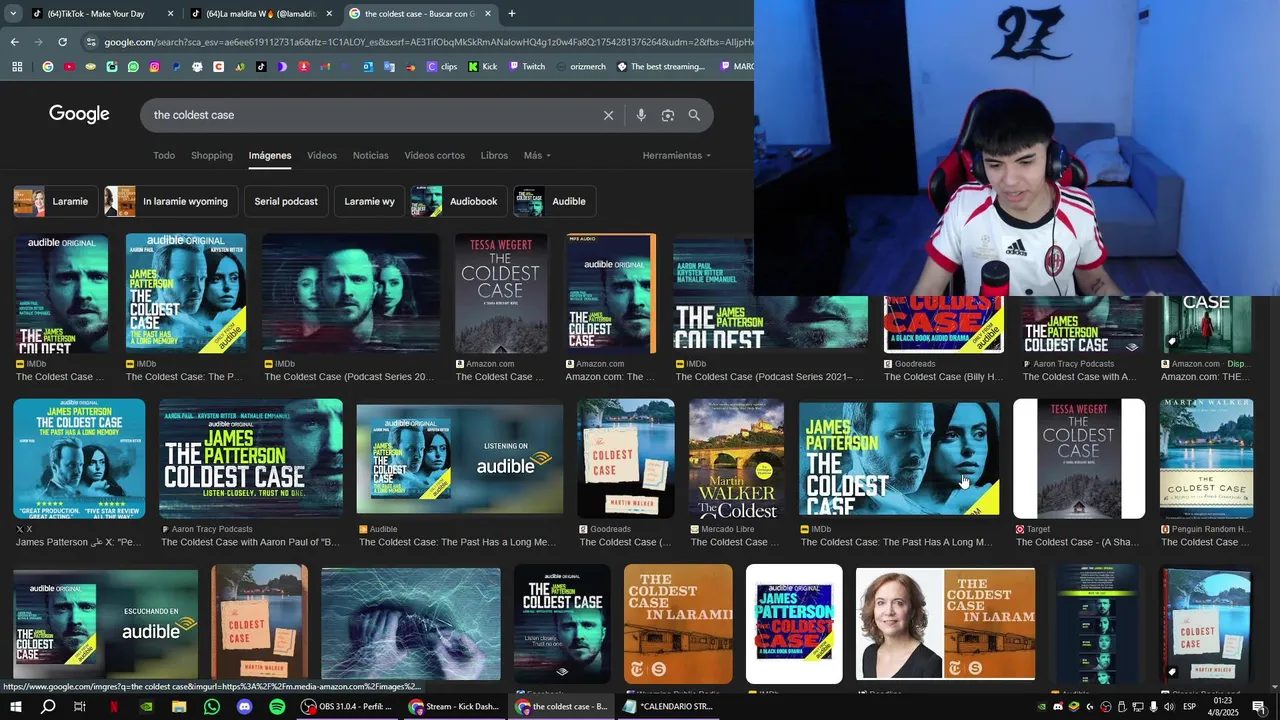Open the Kick bookmark
Screen dimensions: 1280x720
[482, 67]
